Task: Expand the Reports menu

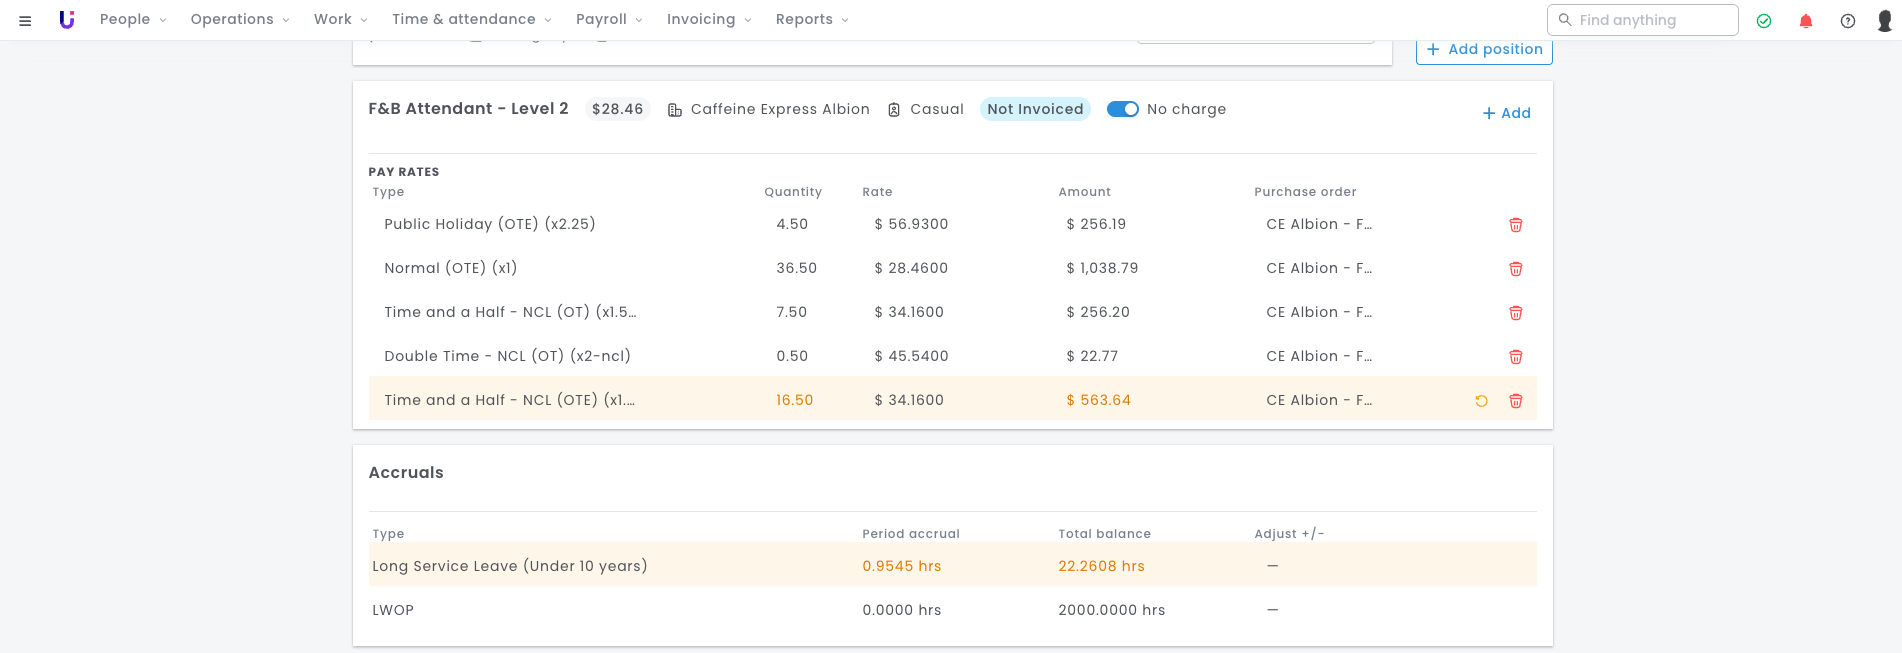Action: [812, 19]
